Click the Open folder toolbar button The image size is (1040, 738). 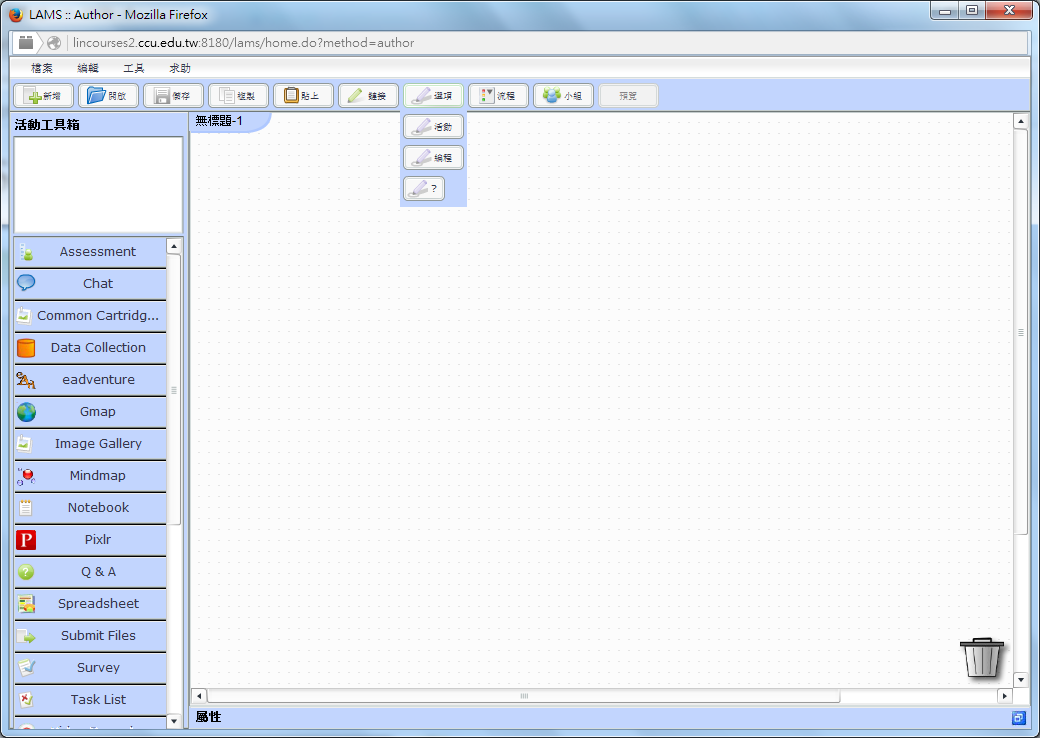point(108,96)
